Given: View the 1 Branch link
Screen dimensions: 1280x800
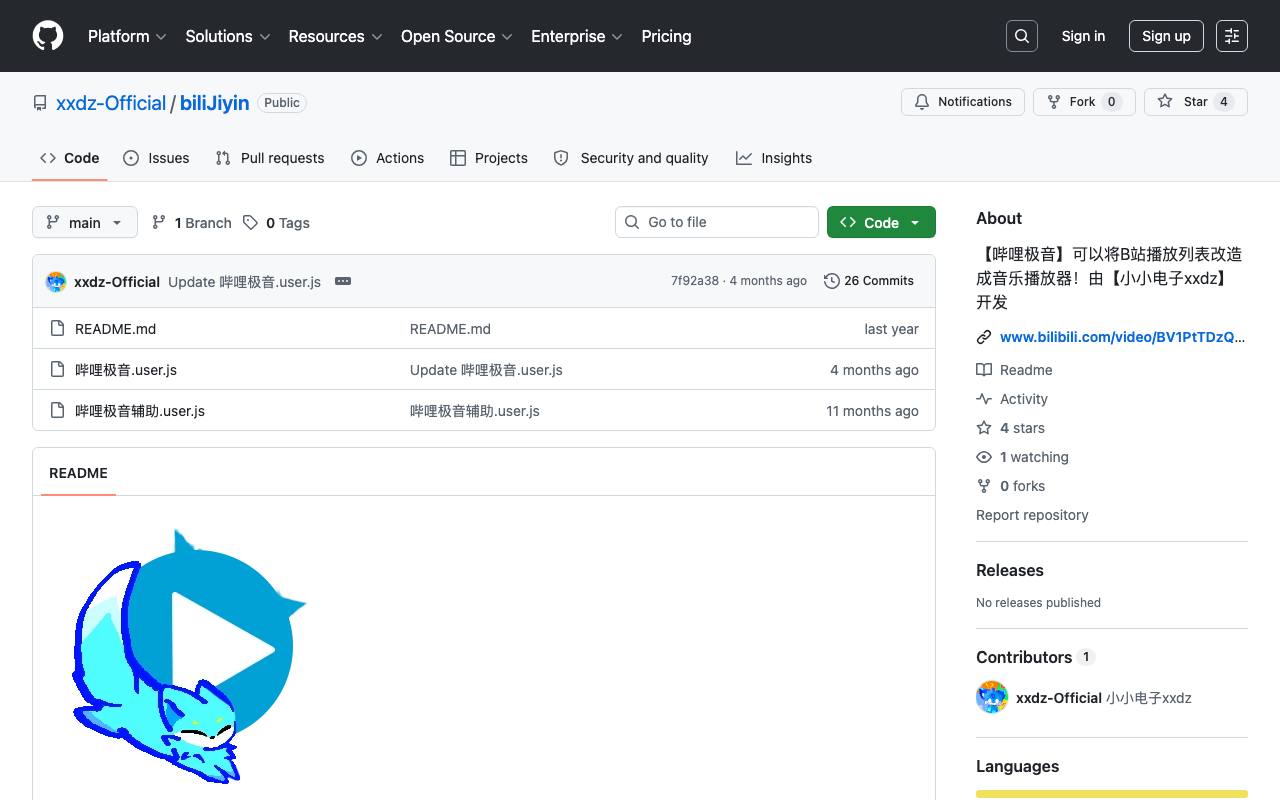Looking at the screenshot, I should pos(191,222).
